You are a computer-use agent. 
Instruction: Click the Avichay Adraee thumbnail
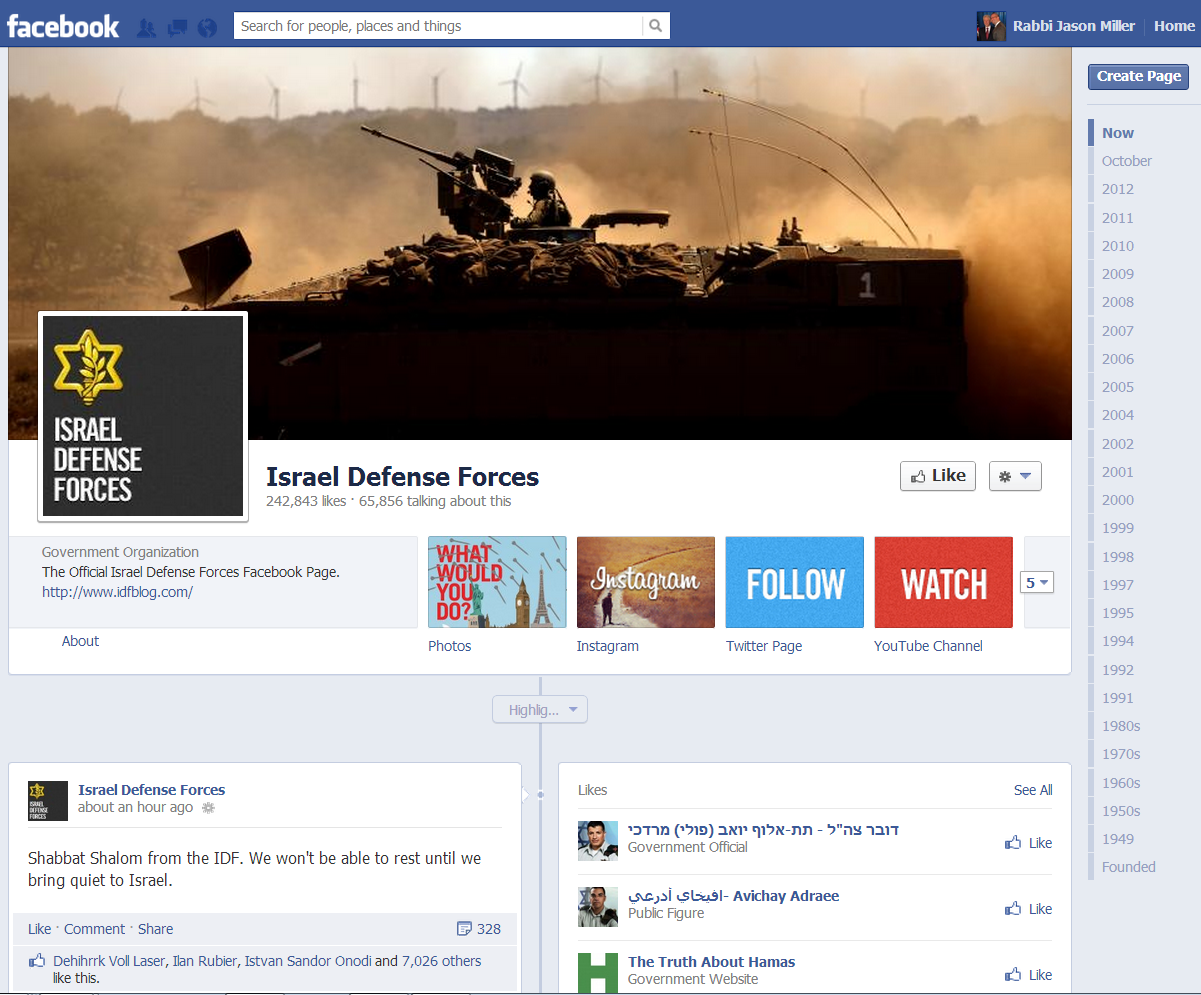pyautogui.click(x=598, y=907)
